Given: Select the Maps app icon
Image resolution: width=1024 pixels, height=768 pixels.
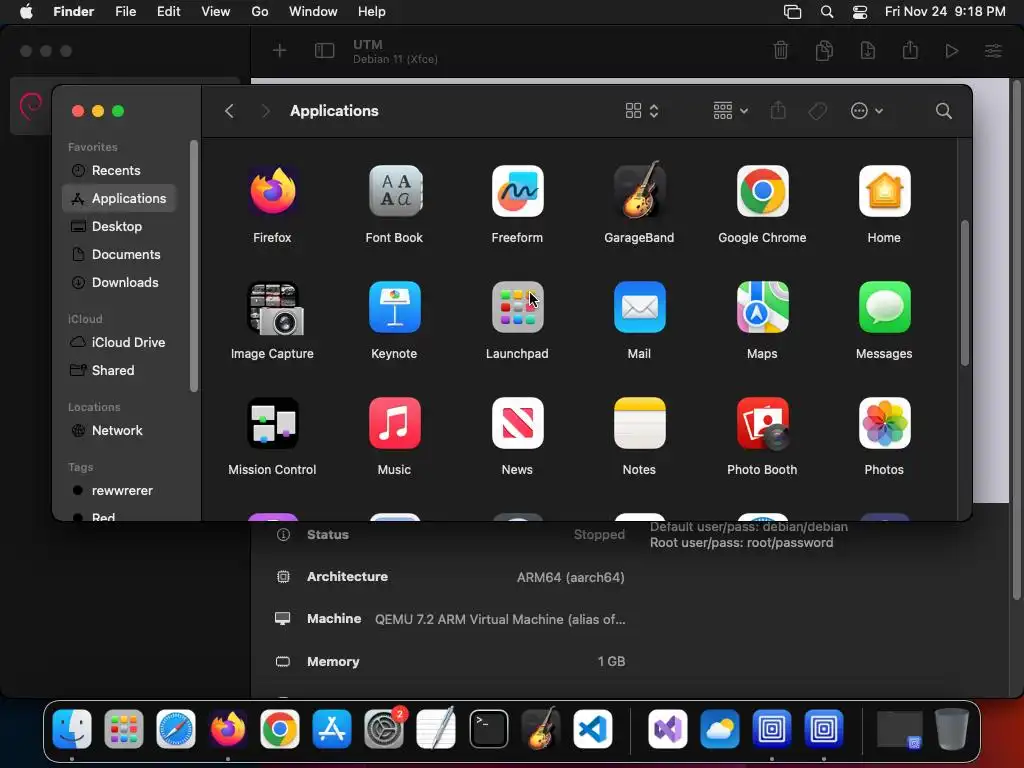Looking at the screenshot, I should [x=762, y=308].
